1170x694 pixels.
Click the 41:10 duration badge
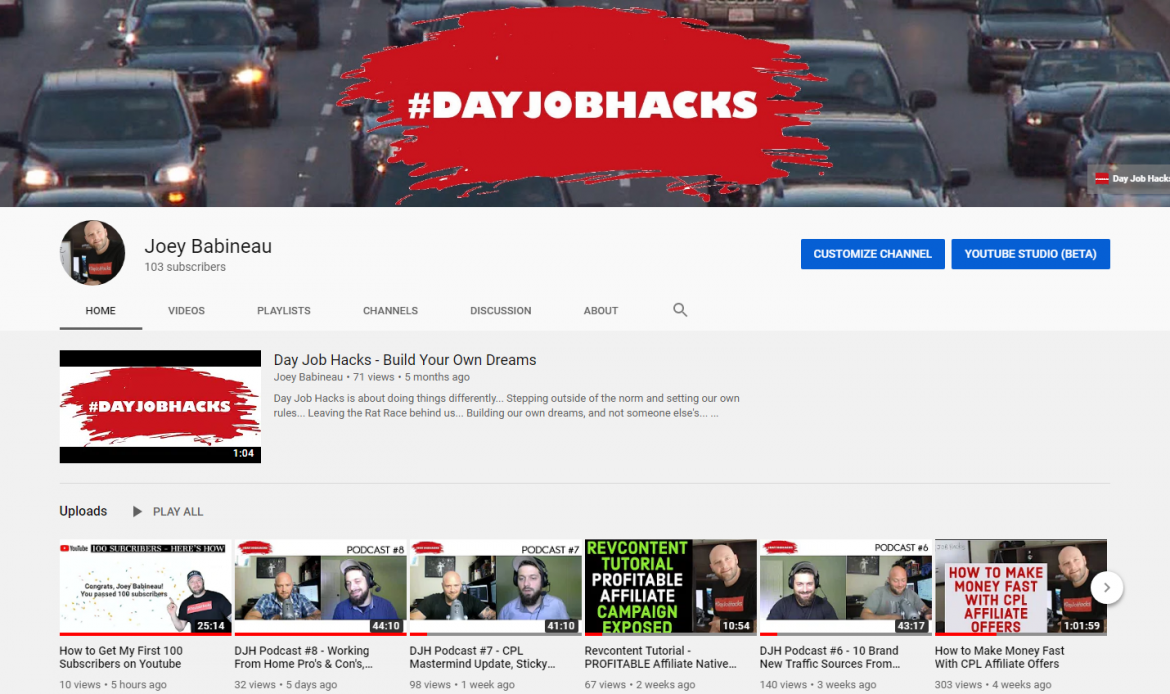[560, 625]
